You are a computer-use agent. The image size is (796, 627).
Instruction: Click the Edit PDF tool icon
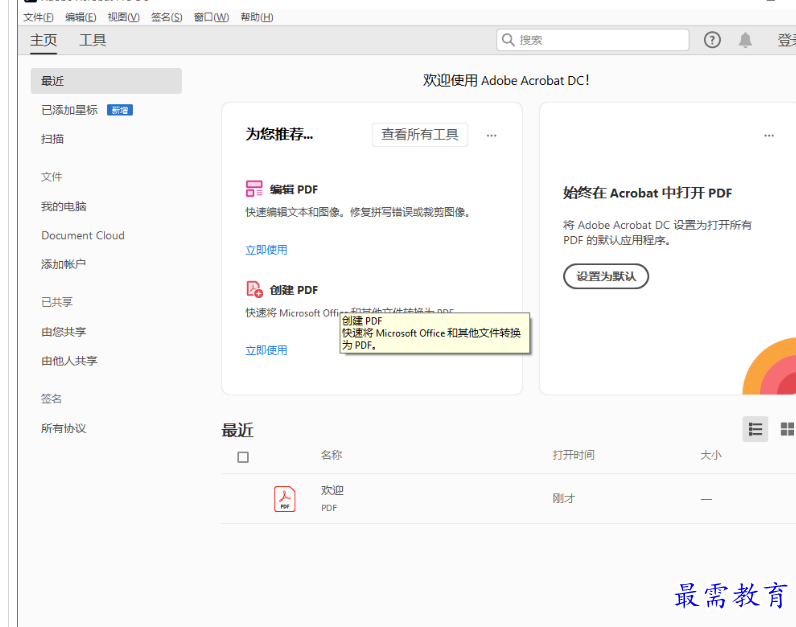click(254, 189)
